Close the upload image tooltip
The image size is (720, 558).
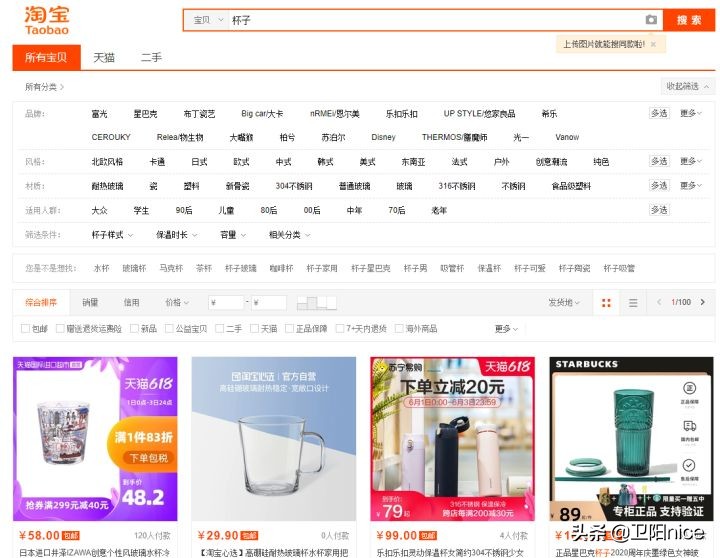tap(653, 44)
